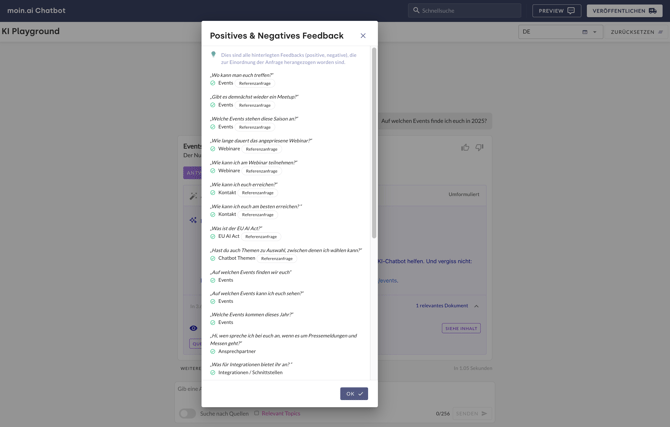Click the lightbulb hint icon
Image resolution: width=670 pixels, height=427 pixels.
tap(213, 55)
